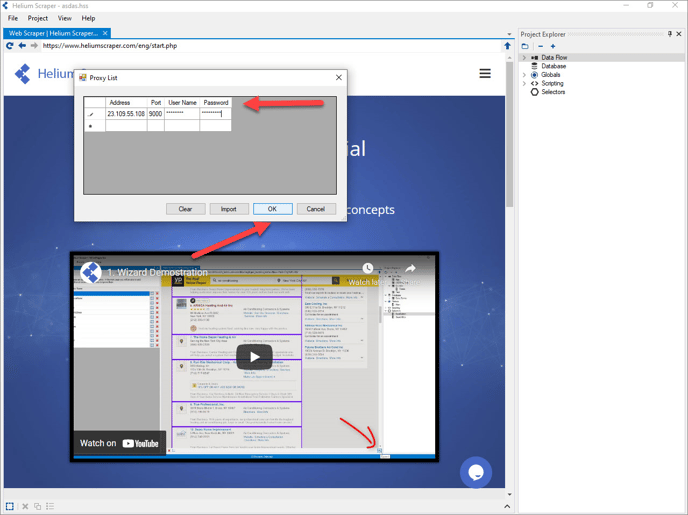
Task: Click the Import button in Proxy List
Action: [x=228, y=209]
